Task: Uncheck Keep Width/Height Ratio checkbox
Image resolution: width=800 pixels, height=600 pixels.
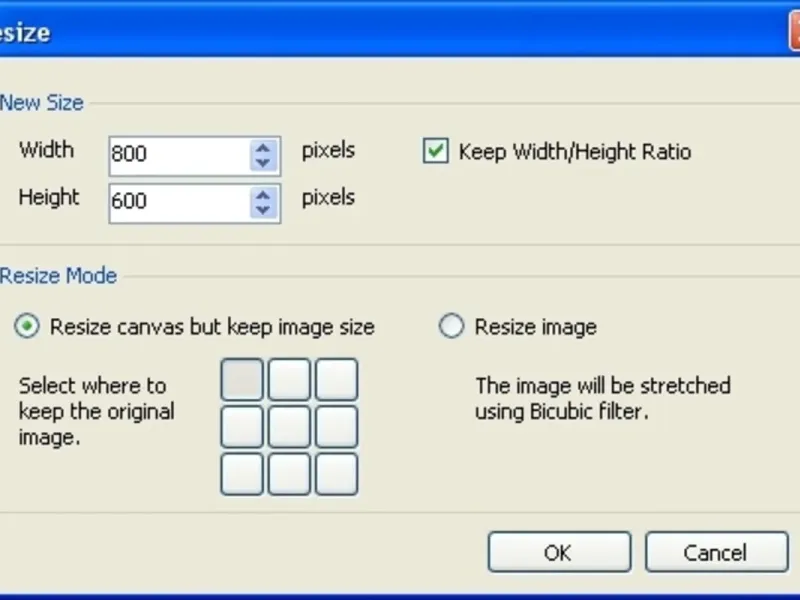Action: tap(435, 152)
